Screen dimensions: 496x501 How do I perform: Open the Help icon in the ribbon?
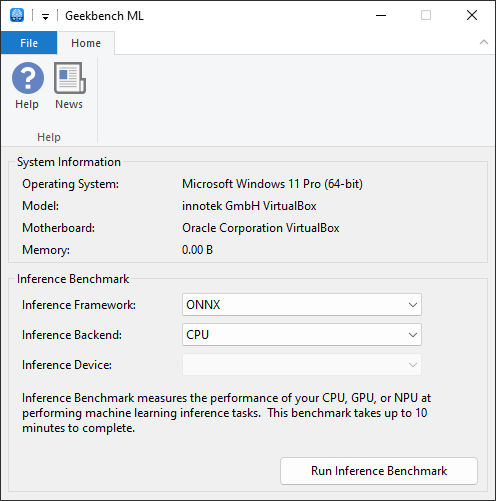pyautogui.click(x=28, y=86)
